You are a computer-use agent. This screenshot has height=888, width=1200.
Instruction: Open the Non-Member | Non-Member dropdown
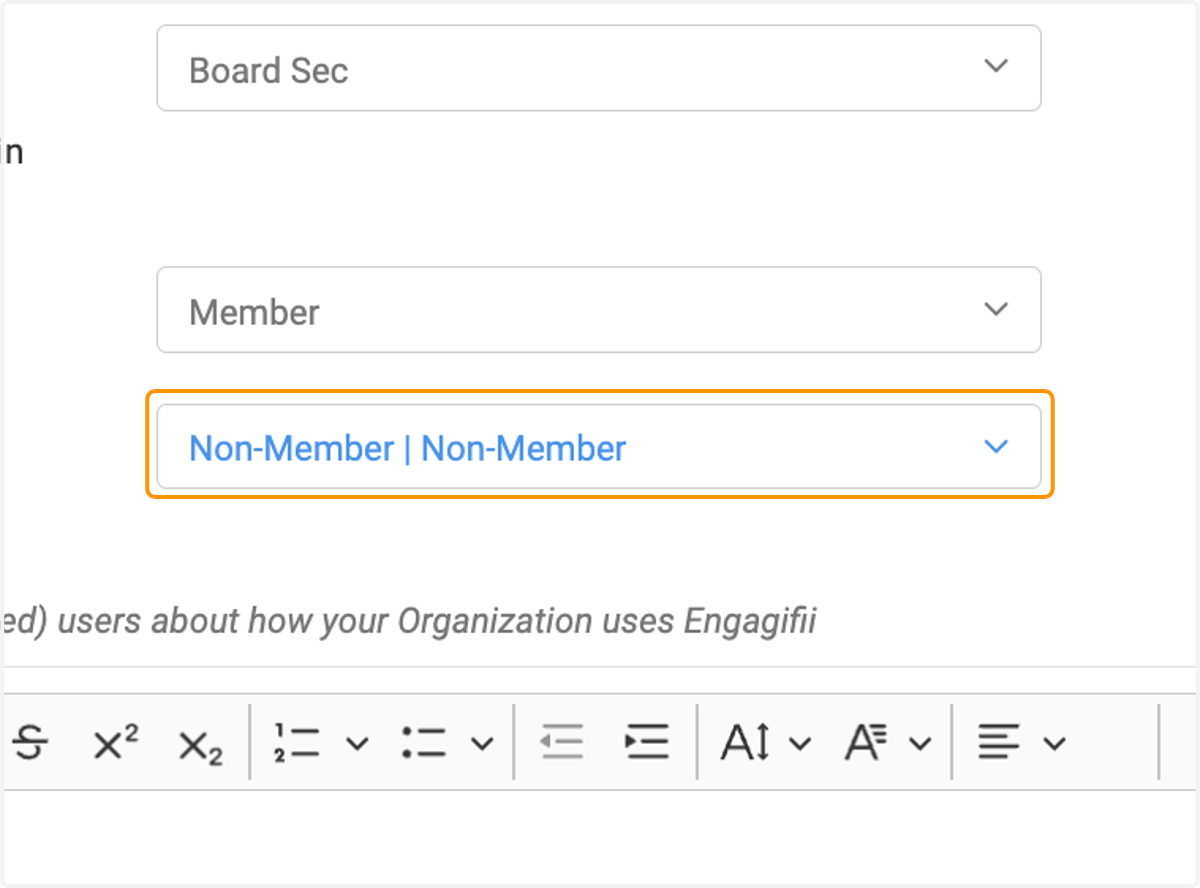598,446
